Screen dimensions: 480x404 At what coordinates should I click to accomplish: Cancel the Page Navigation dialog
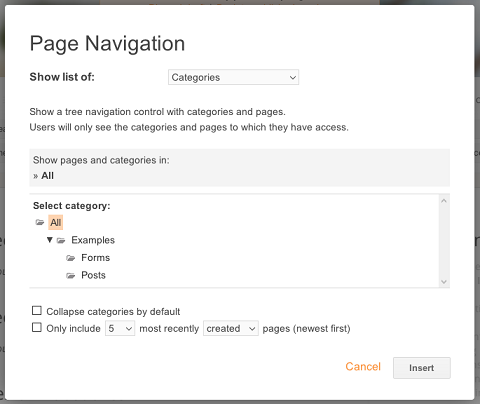[363, 367]
